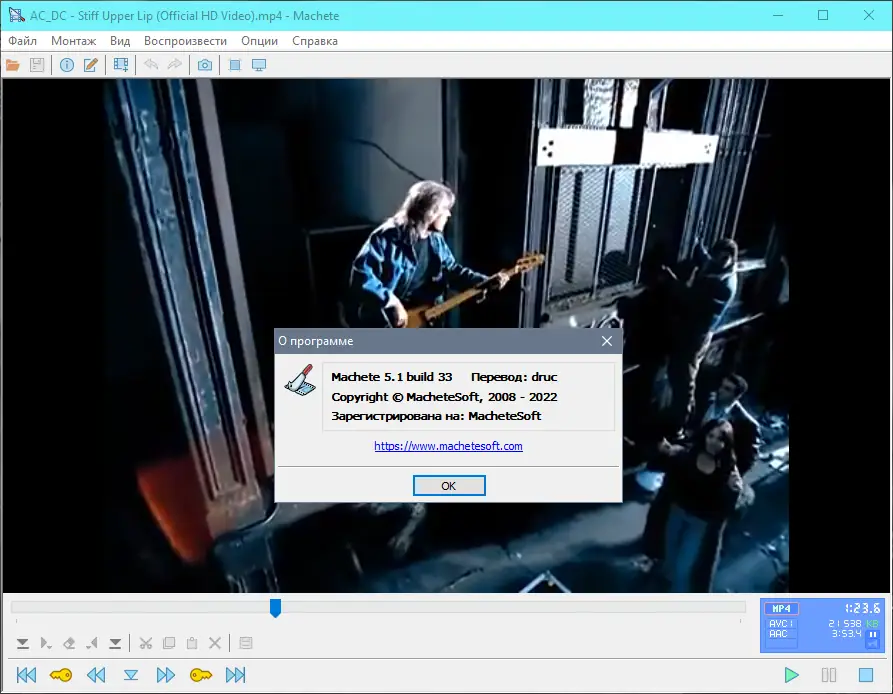Click the MP4 format badge

(781, 609)
